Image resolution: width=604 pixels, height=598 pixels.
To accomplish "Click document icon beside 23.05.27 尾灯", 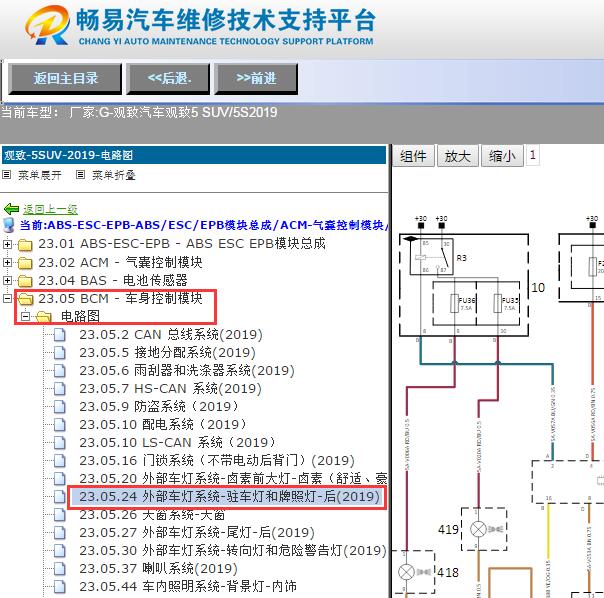I will pyautogui.click(x=60, y=532).
